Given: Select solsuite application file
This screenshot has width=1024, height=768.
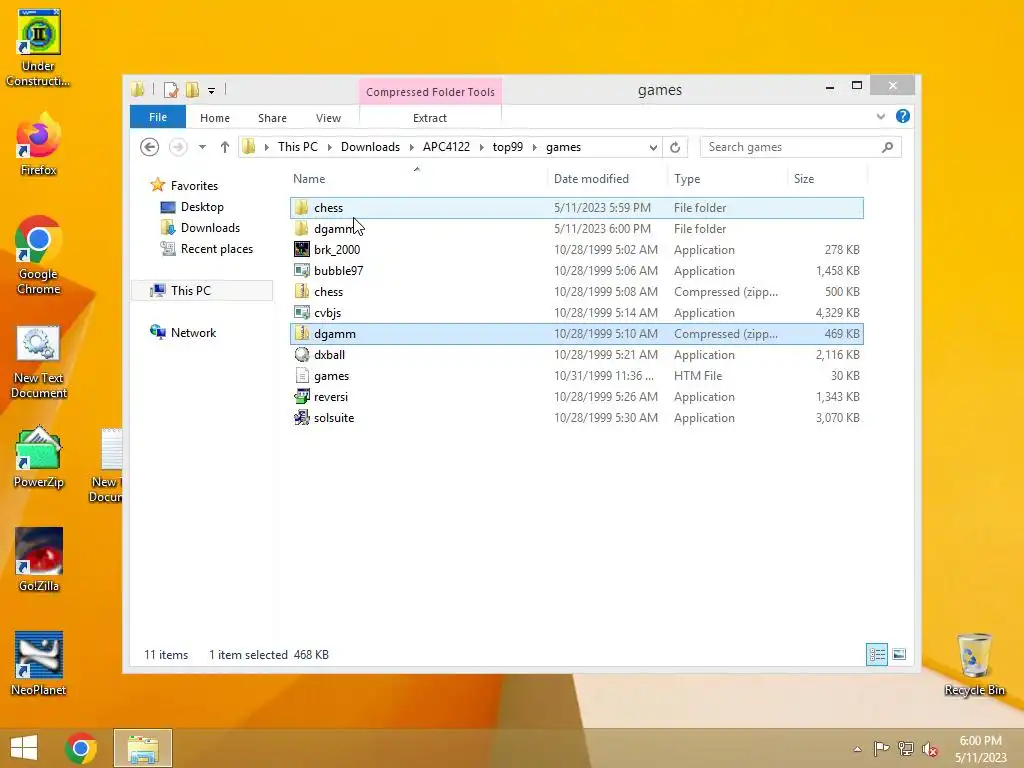Looking at the screenshot, I should pos(576,417).
